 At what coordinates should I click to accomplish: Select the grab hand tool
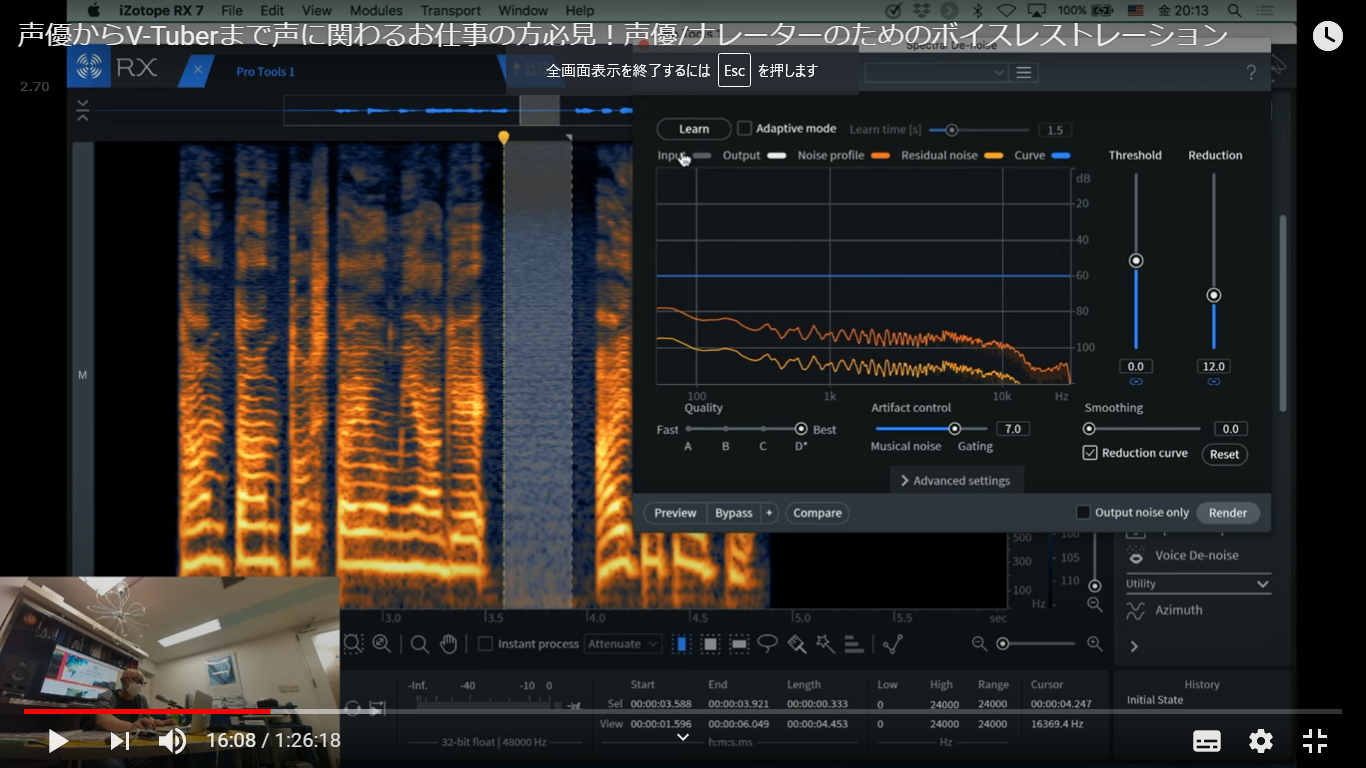click(x=449, y=644)
